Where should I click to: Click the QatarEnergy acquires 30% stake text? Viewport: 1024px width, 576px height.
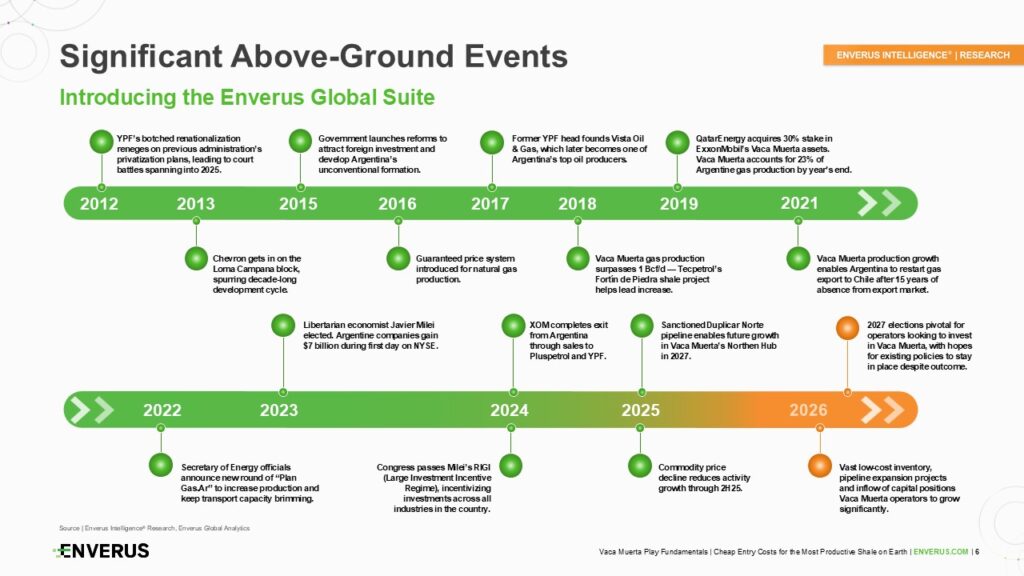[774, 154]
